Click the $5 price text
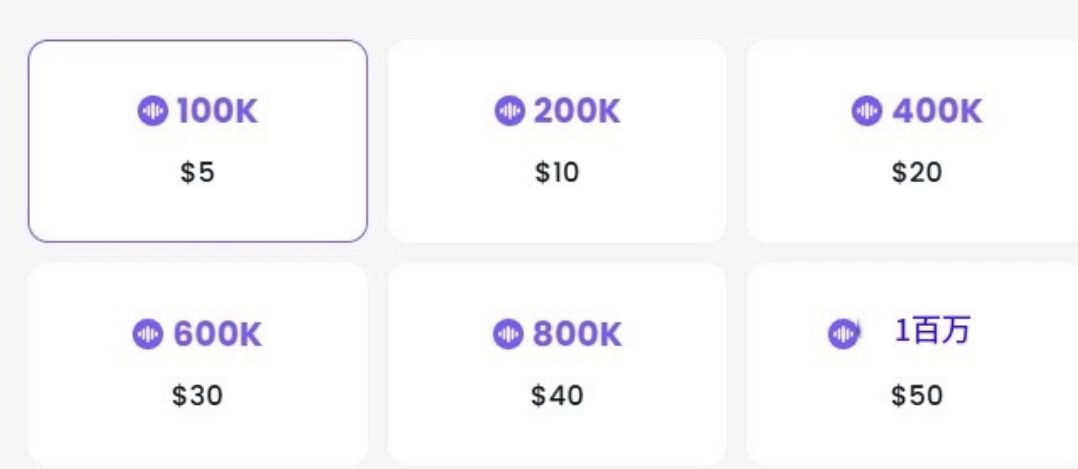 tap(197, 173)
